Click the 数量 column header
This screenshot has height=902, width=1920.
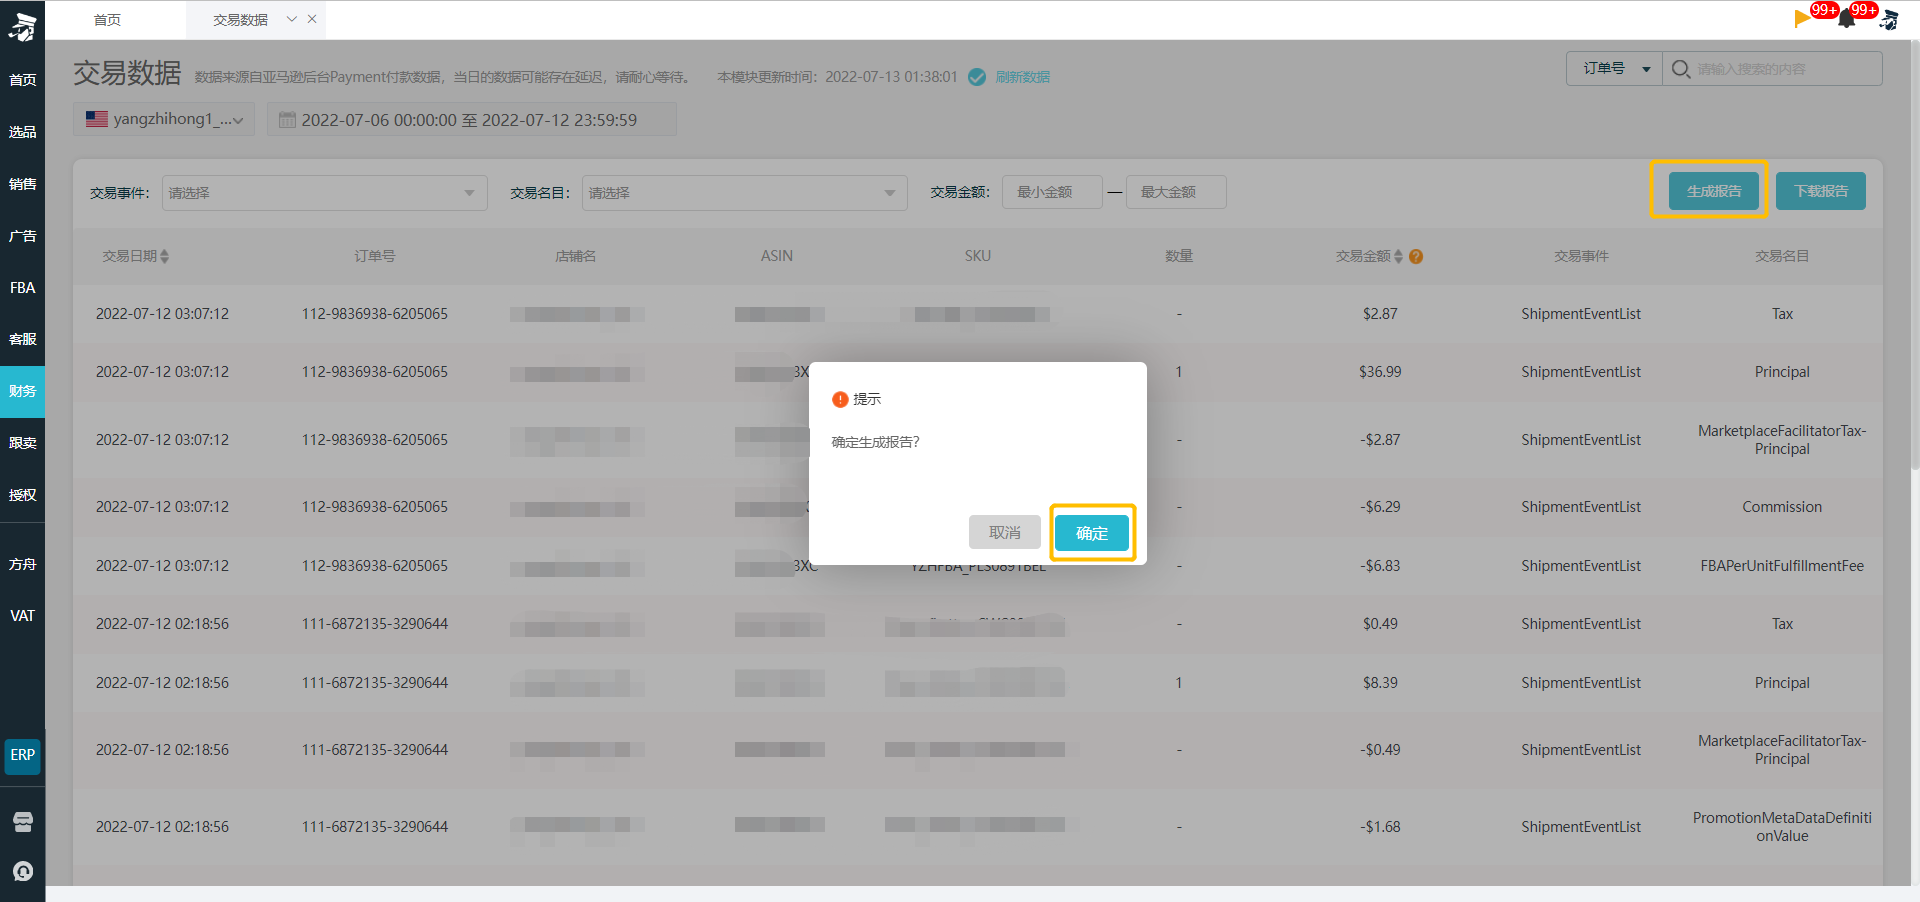(x=1179, y=256)
